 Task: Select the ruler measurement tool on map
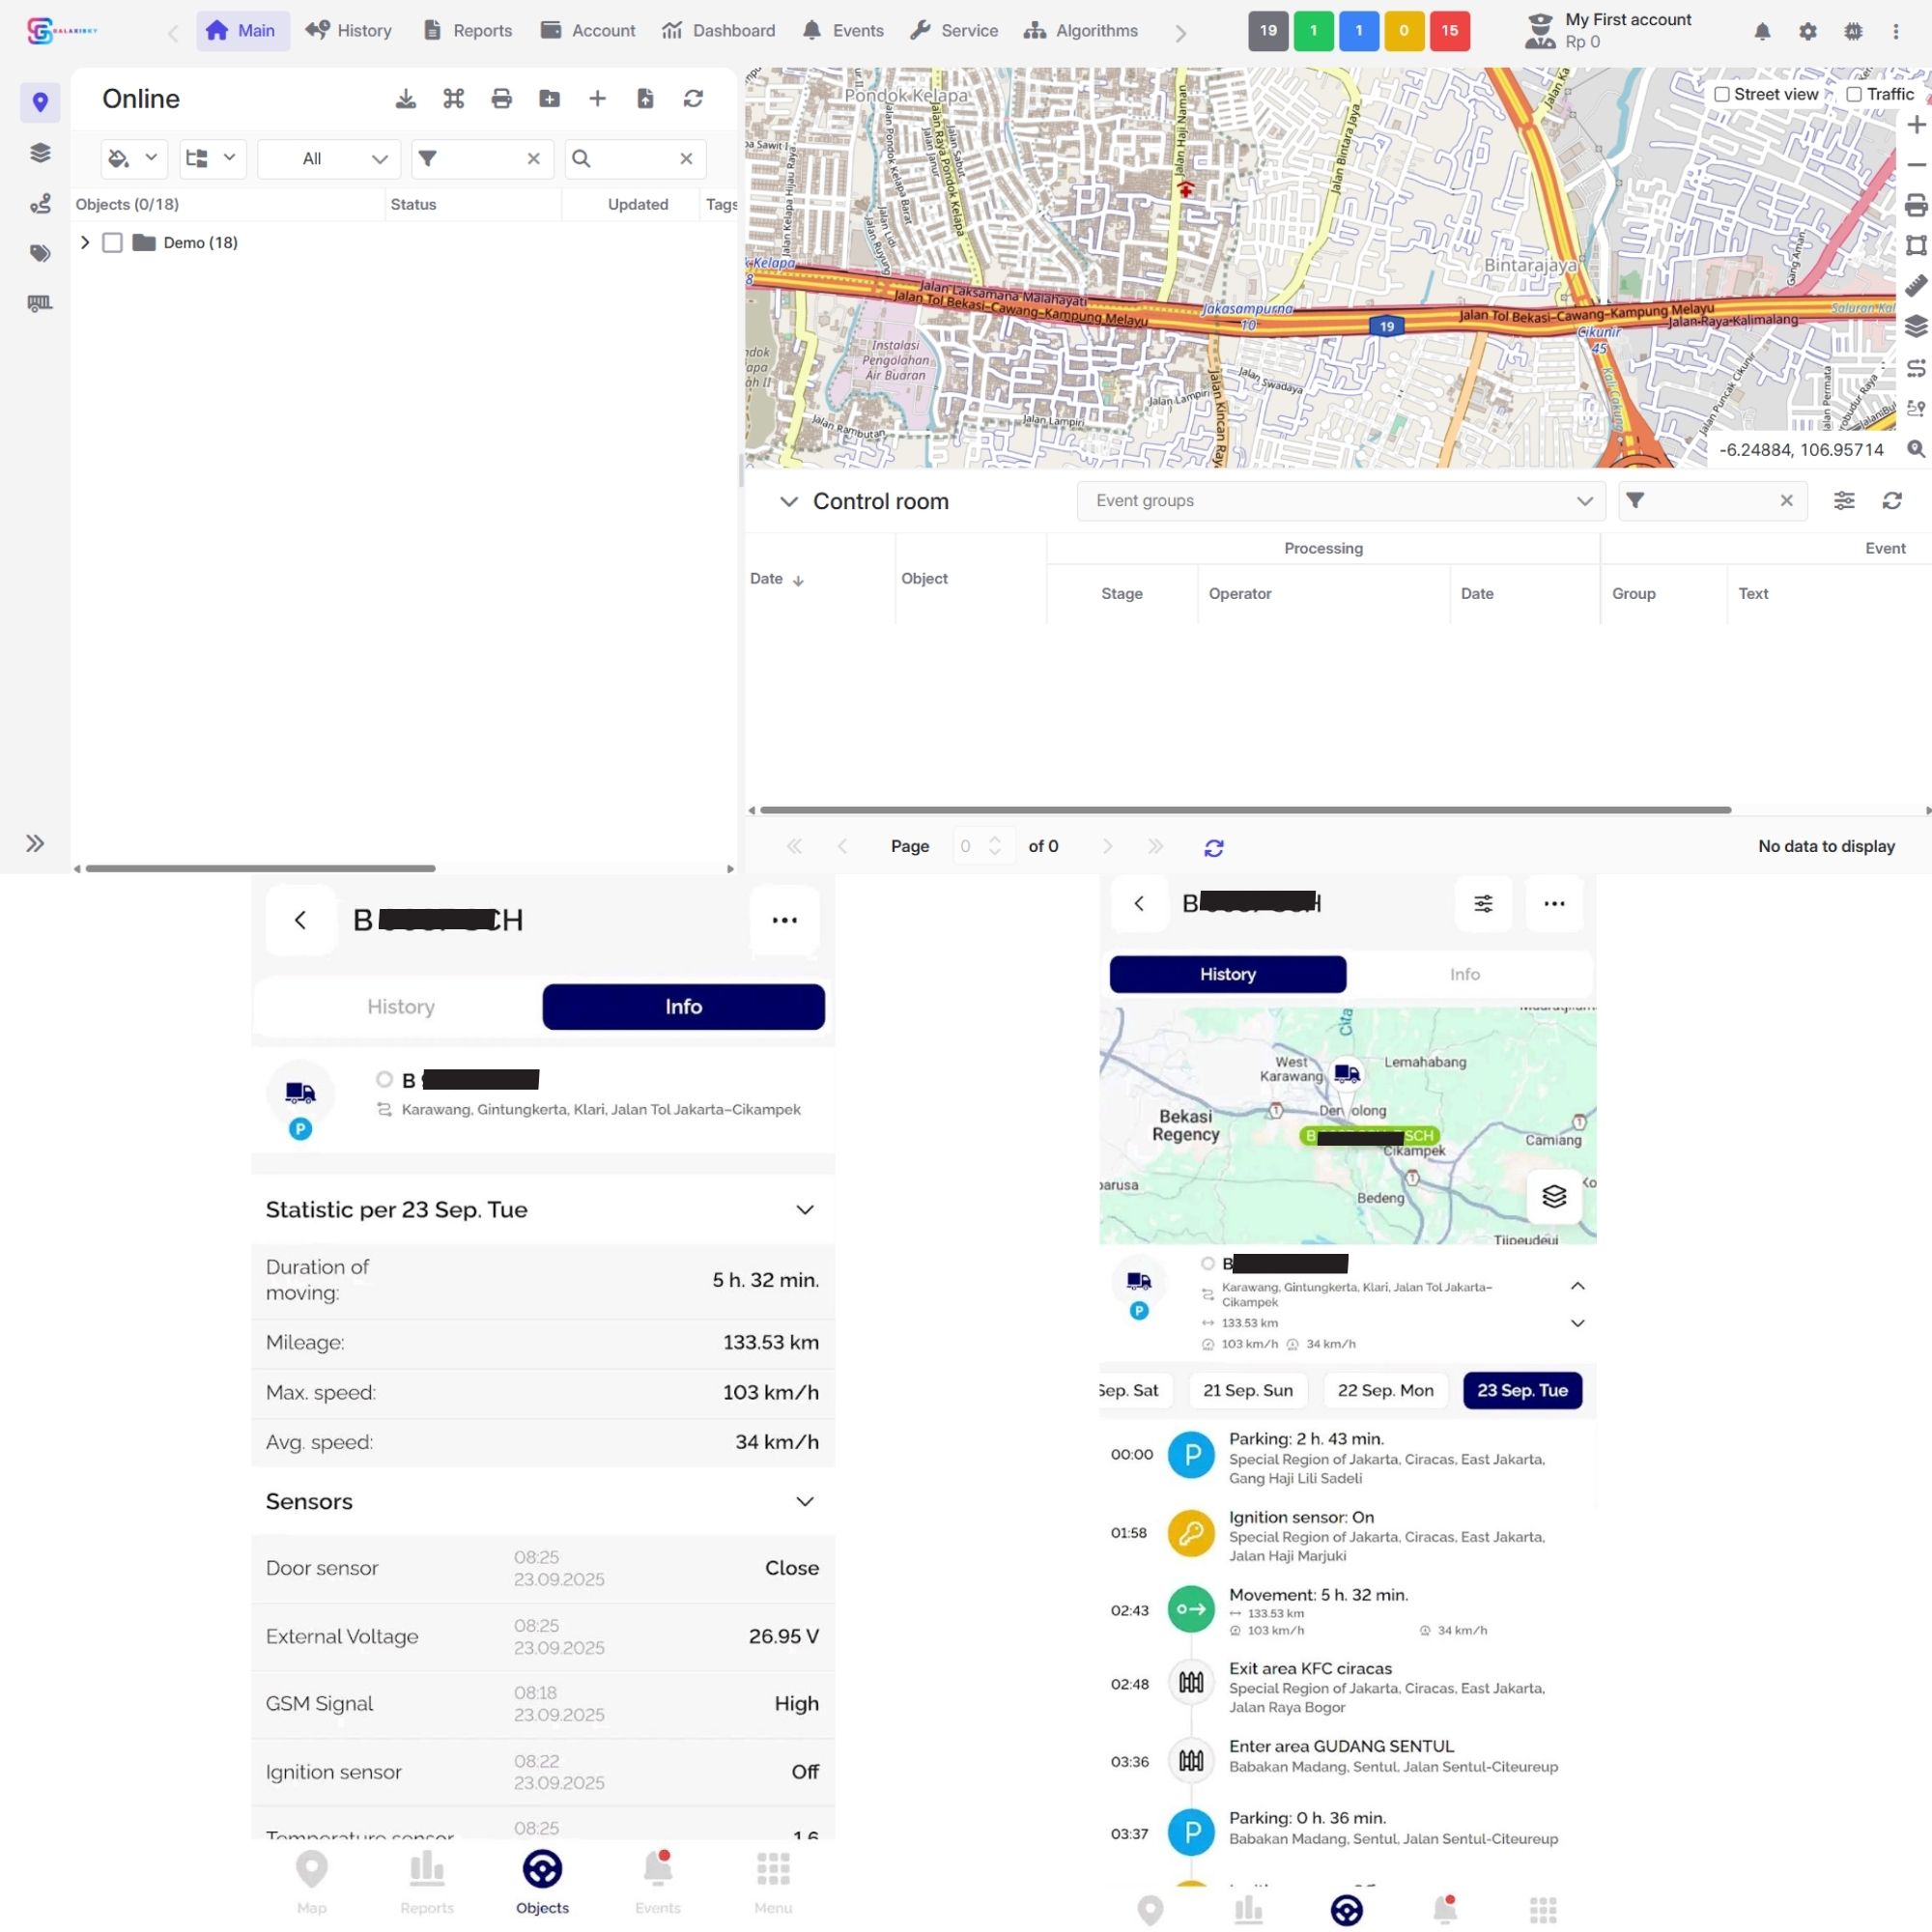click(x=1915, y=286)
